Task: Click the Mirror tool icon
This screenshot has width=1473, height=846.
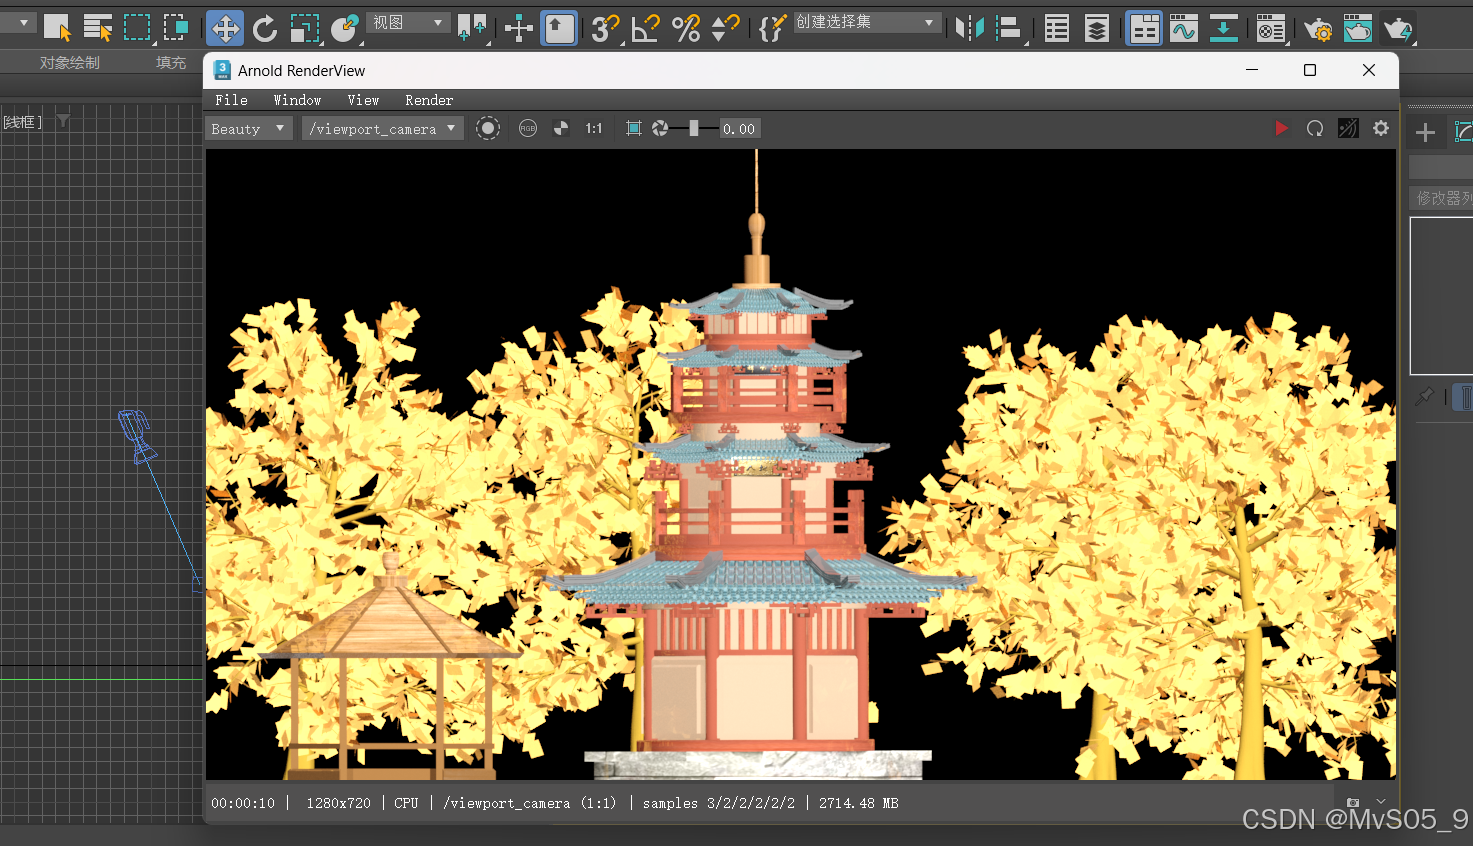Action: (968, 28)
